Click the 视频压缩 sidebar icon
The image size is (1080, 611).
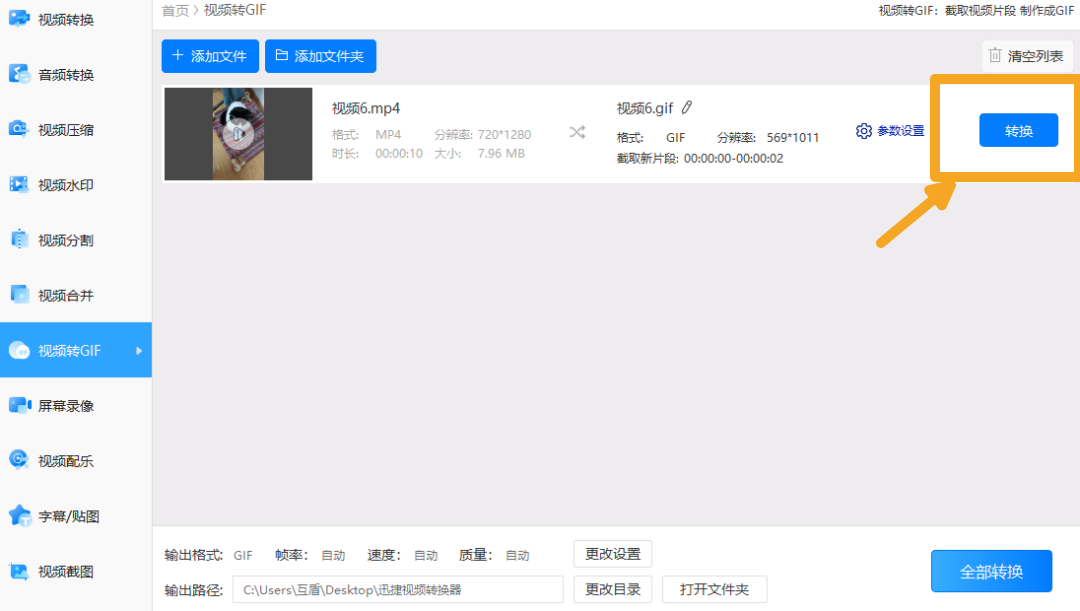(x=19, y=129)
